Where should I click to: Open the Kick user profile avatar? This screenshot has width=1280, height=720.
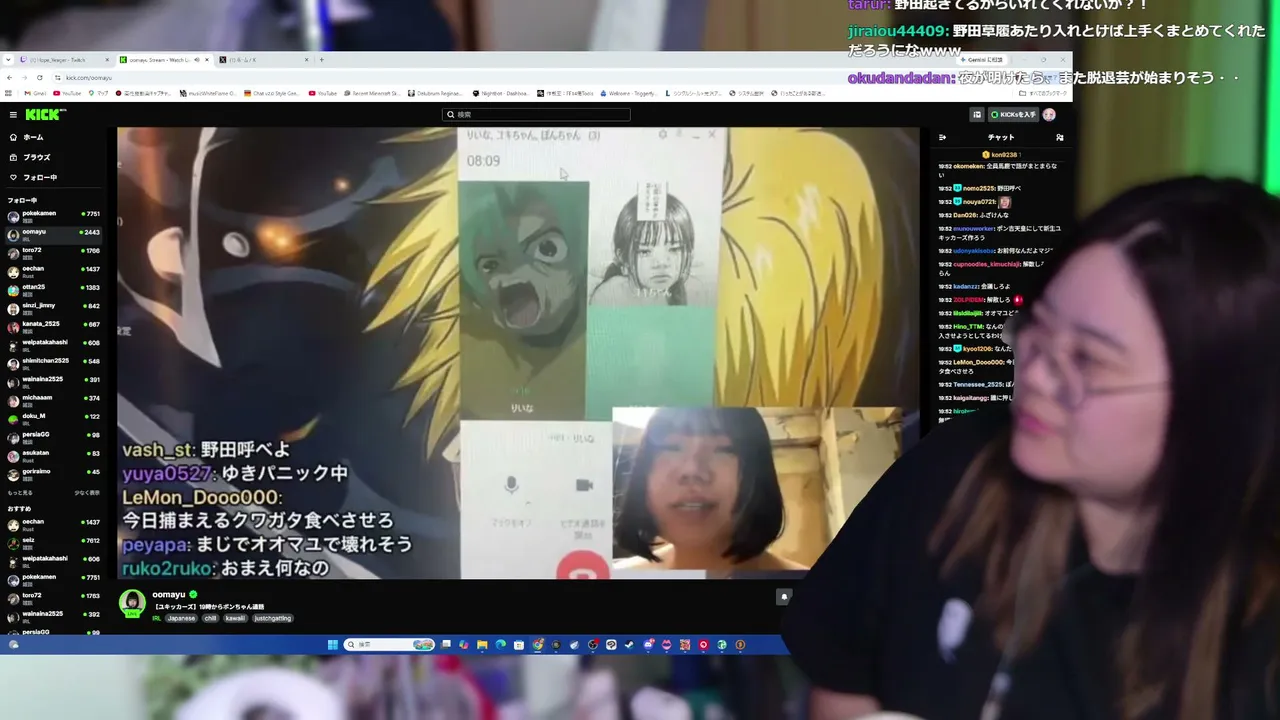coord(1049,115)
